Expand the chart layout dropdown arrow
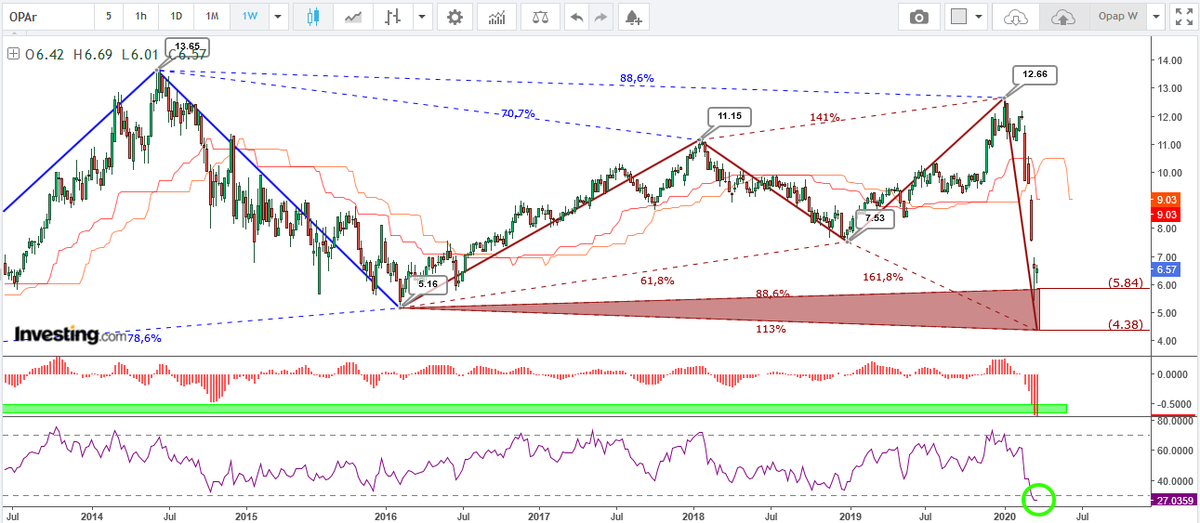This screenshot has height=523, width=1200. [979, 17]
